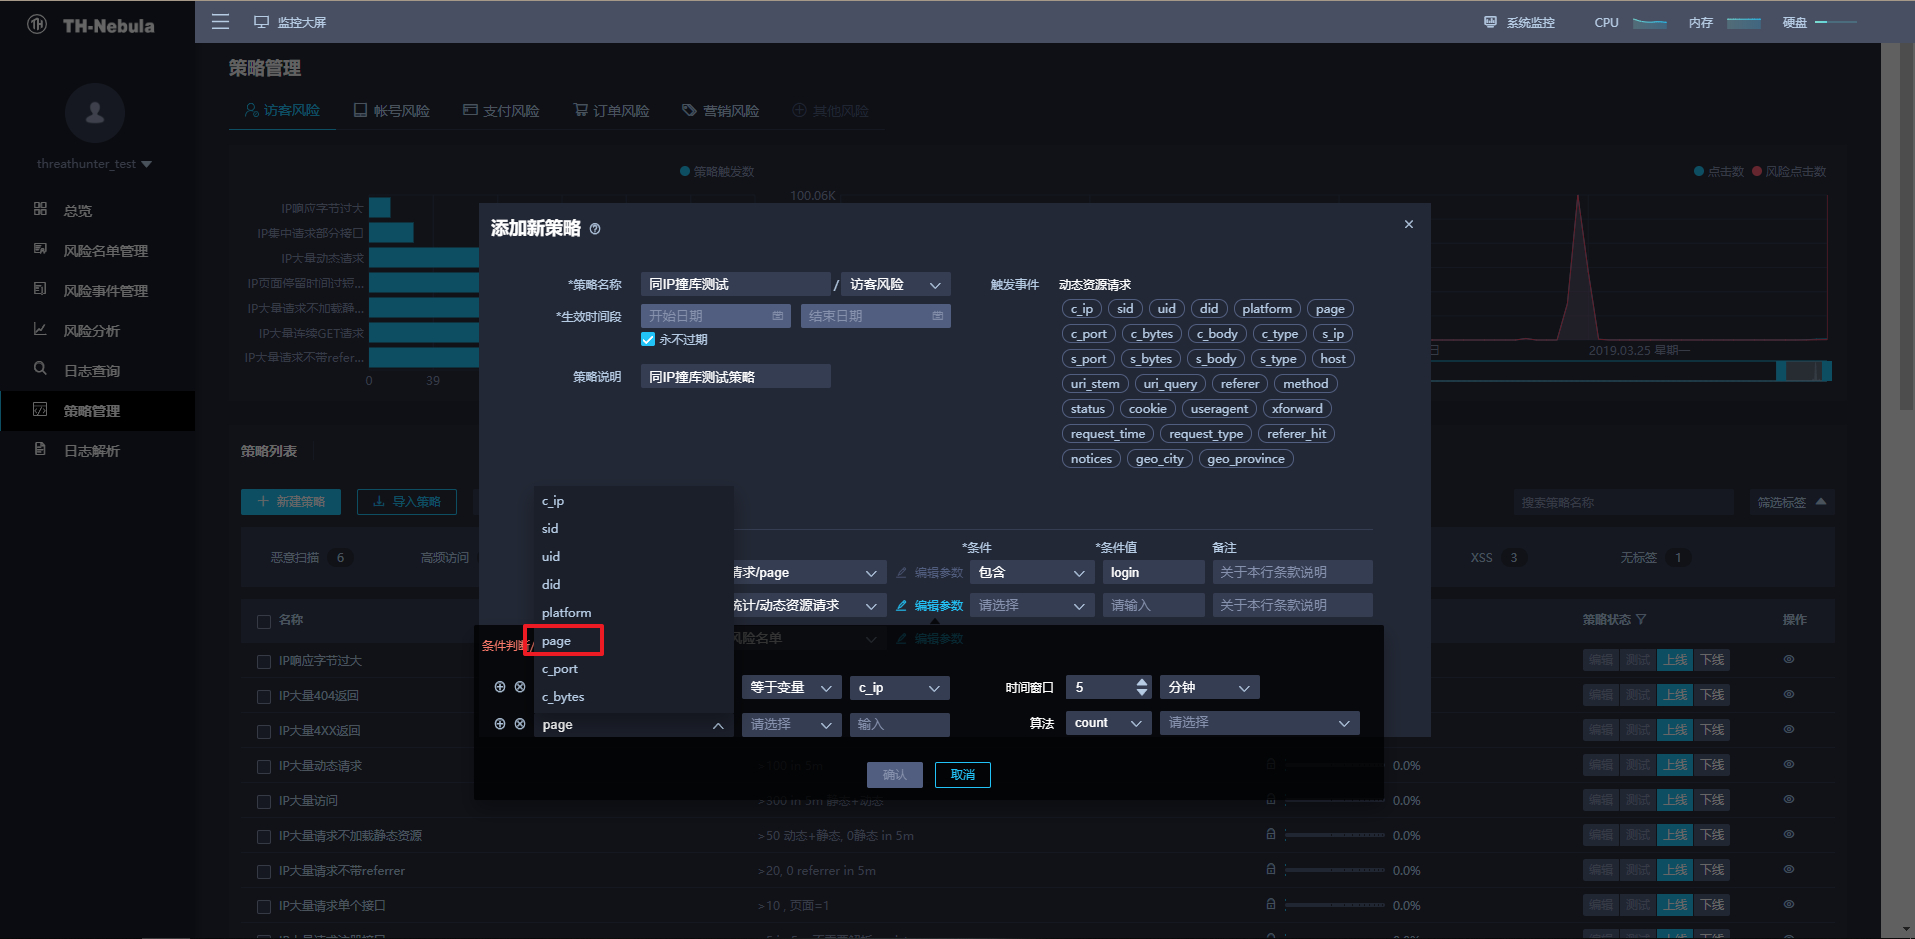Click the blue 编辑参数 pencil link
This screenshot has height=939, width=1915.
pos(930,606)
